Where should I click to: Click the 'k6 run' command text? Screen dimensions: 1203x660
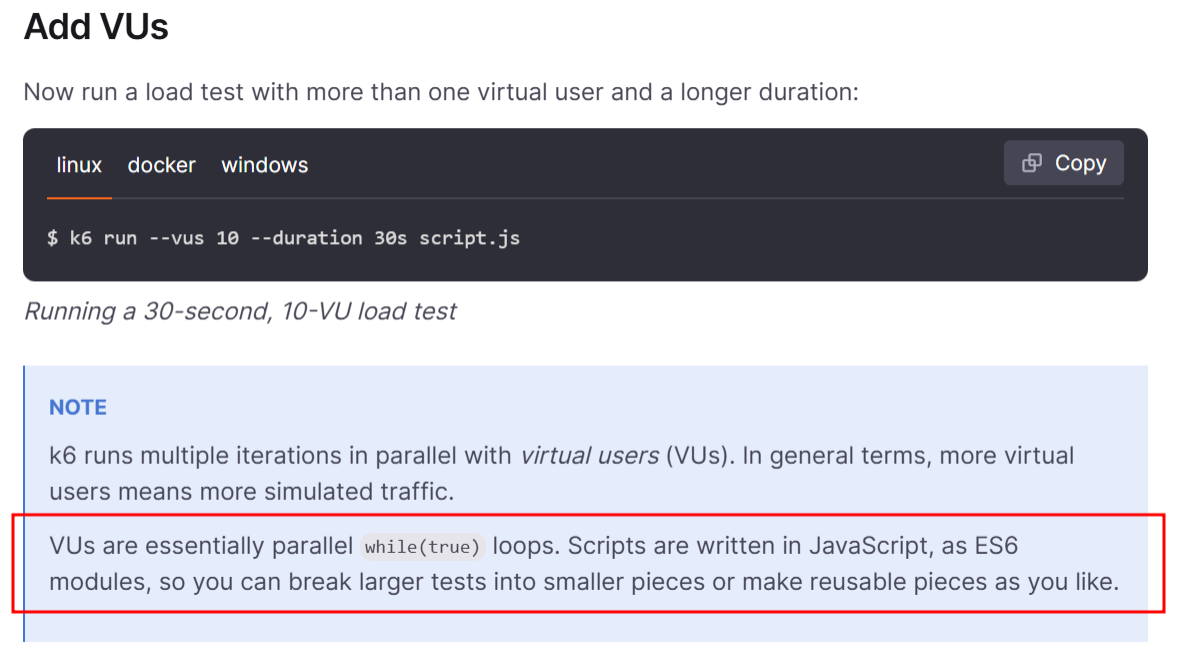click(x=103, y=238)
